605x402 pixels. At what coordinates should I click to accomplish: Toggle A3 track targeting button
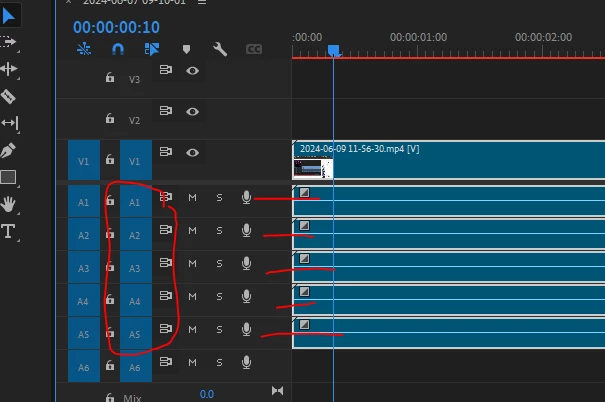[136, 268]
